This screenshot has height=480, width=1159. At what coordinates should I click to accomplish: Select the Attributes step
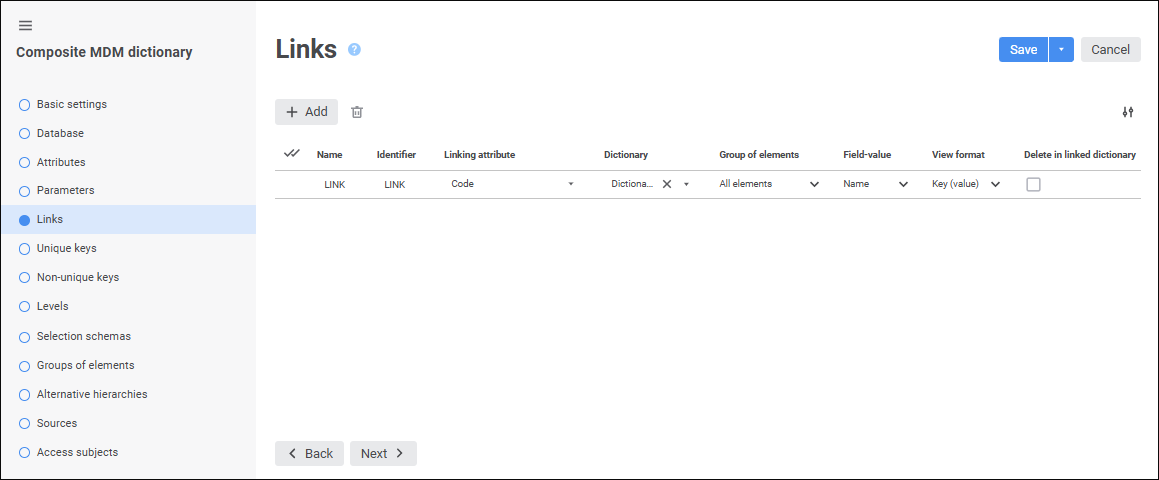pyautogui.click(x=61, y=162)
